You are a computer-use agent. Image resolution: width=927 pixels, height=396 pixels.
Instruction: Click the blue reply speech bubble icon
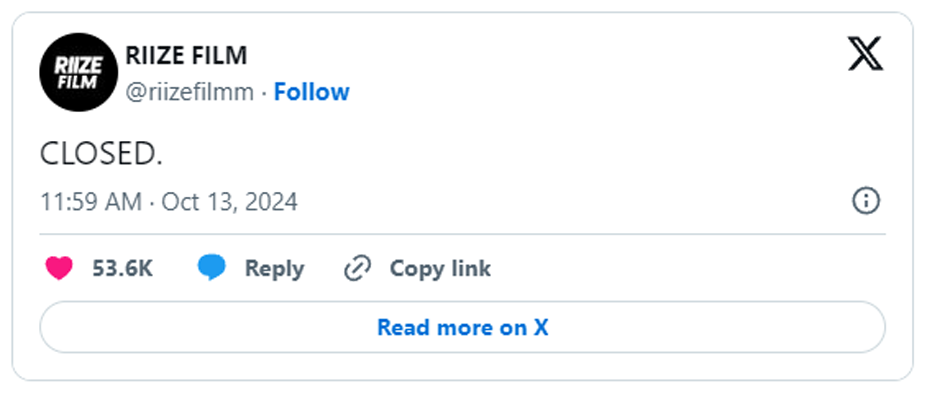pyautogui.click(x=212, y=268)
